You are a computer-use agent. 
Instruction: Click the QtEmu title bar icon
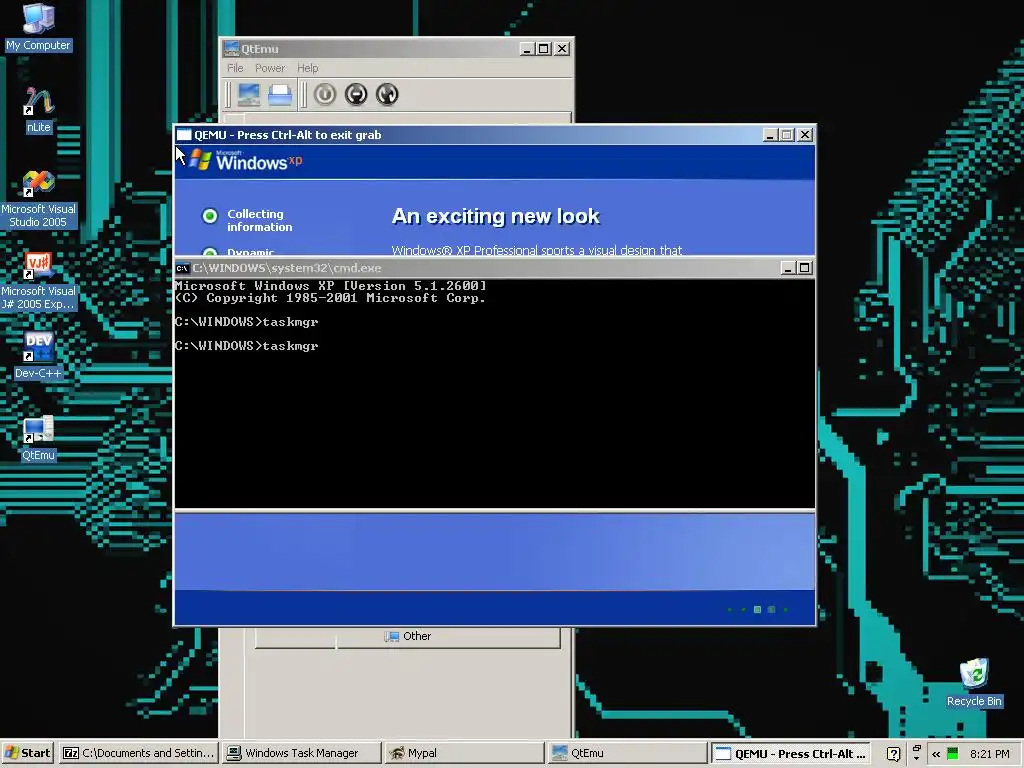click(x=231, y=49)
